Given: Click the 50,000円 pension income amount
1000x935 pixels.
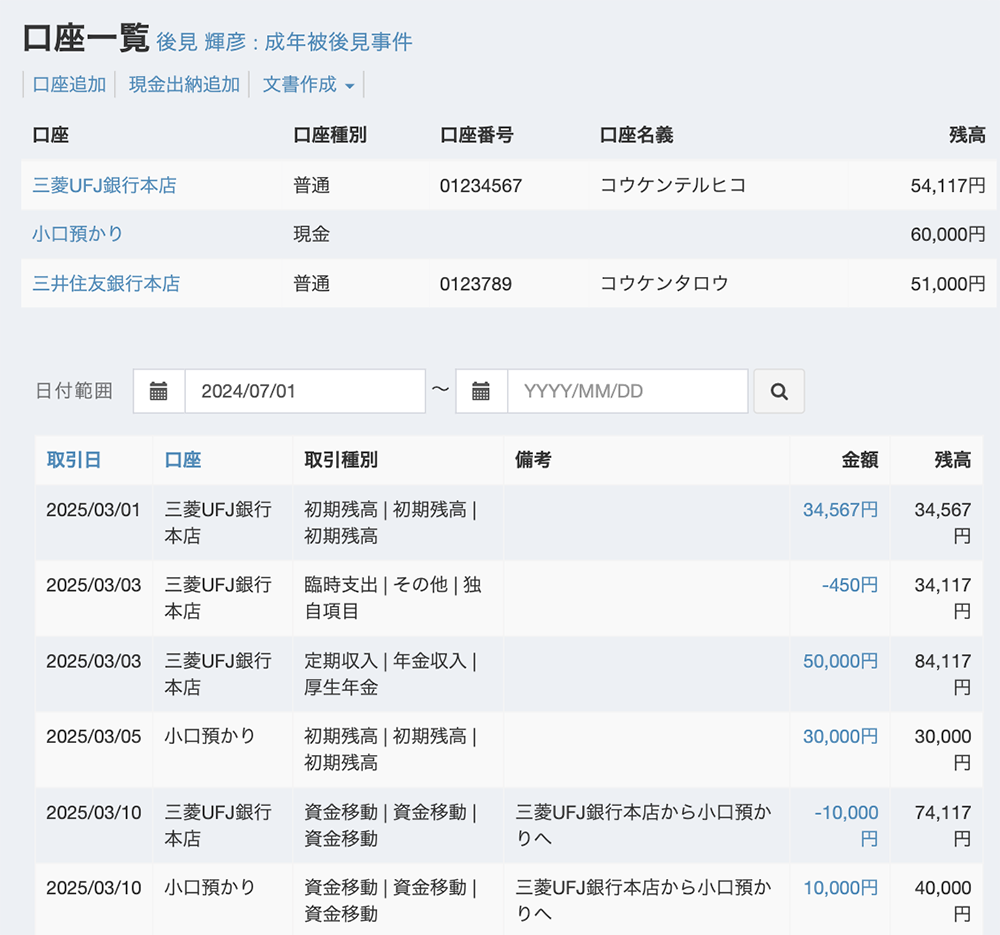Looking at the screenshot, I should click(840, 661).
